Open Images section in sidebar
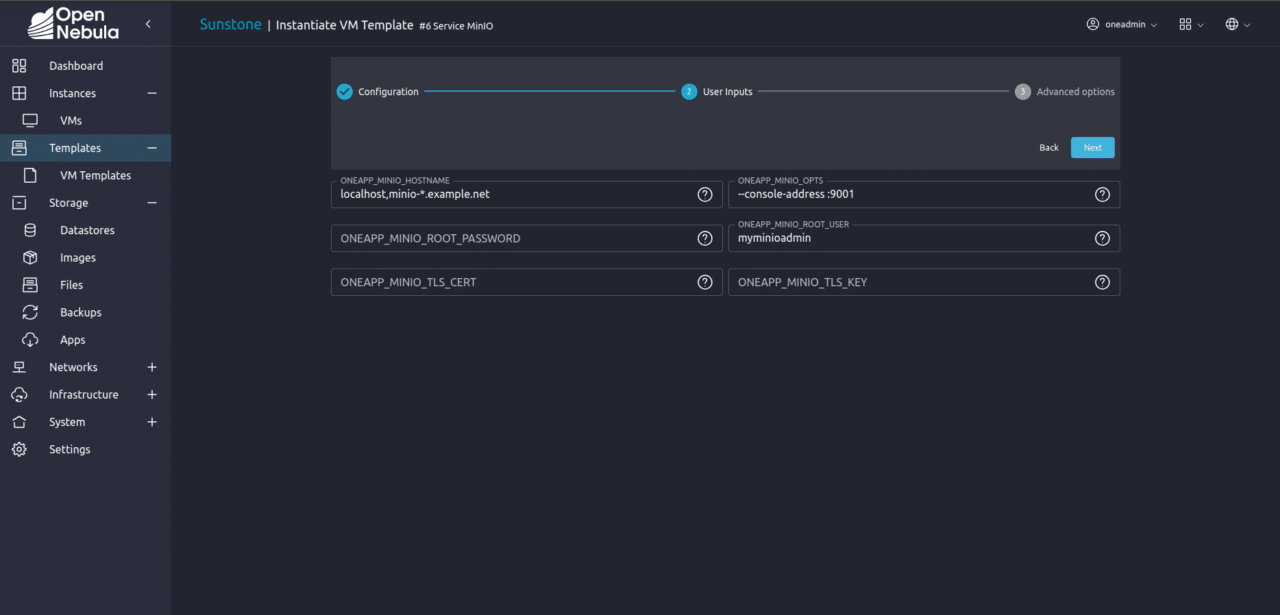The image size is (1280, 615). 78,257
